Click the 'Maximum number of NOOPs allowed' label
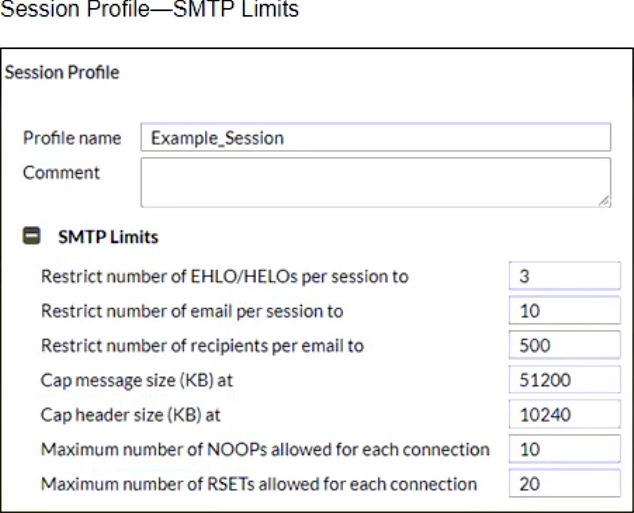 click(x=265, y=450)
